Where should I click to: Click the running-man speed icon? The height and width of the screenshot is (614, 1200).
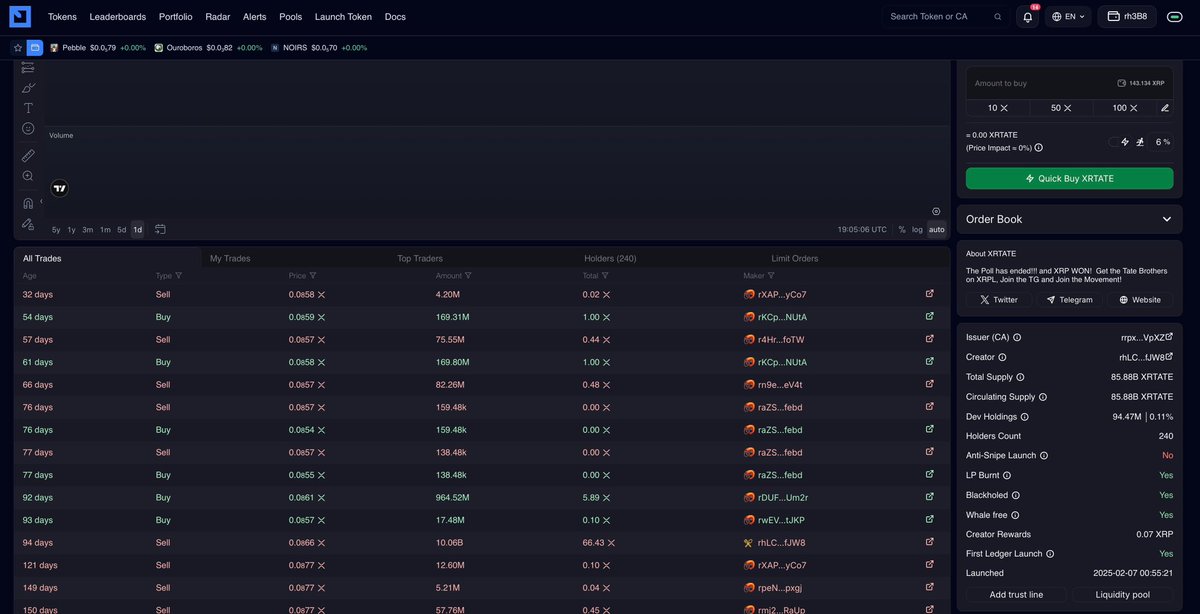click(x=1142, y=142)
